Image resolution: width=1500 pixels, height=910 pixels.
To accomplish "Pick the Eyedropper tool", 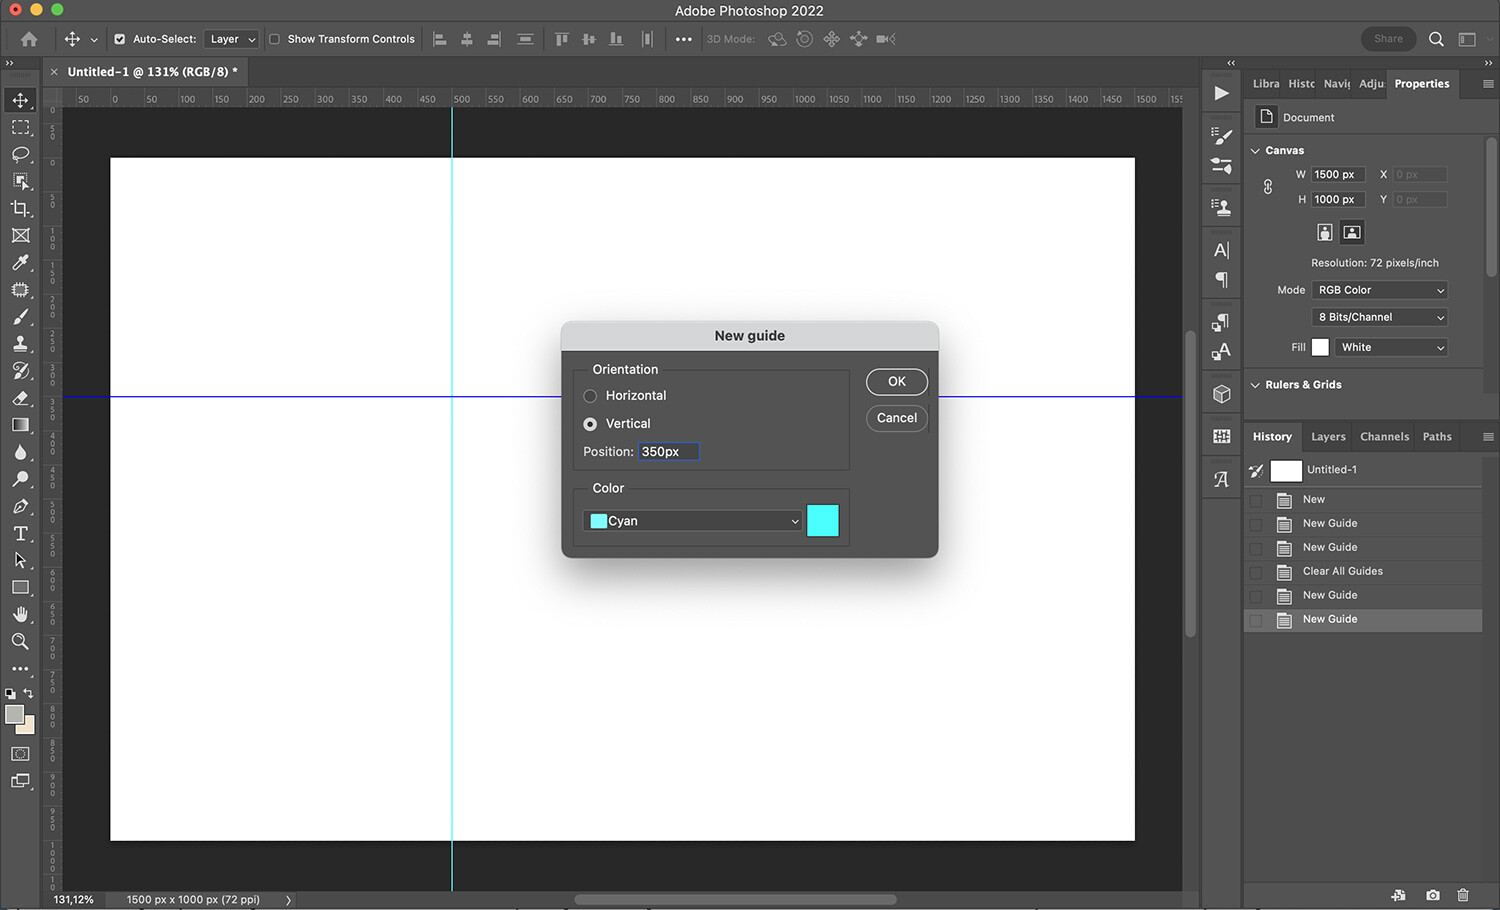I will (20, 263).
